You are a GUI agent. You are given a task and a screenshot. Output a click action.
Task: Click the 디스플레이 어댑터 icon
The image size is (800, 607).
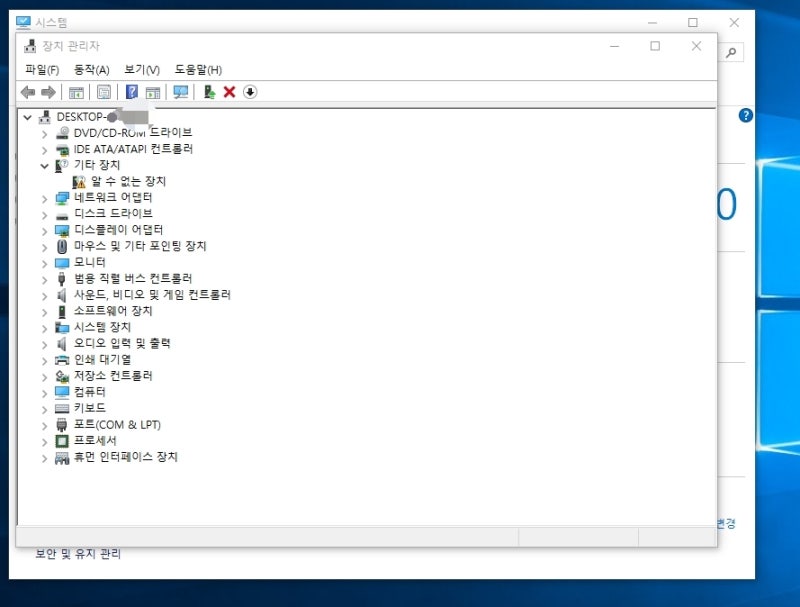[62, 231]
